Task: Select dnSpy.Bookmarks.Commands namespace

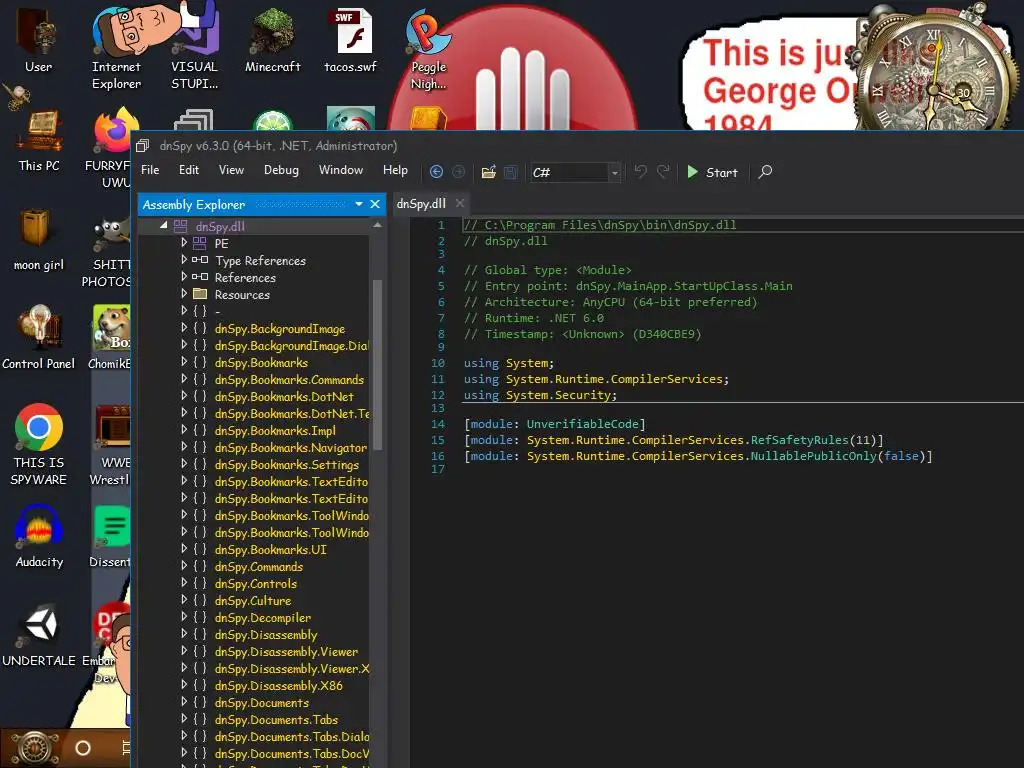Action: [x=289, y=379]
